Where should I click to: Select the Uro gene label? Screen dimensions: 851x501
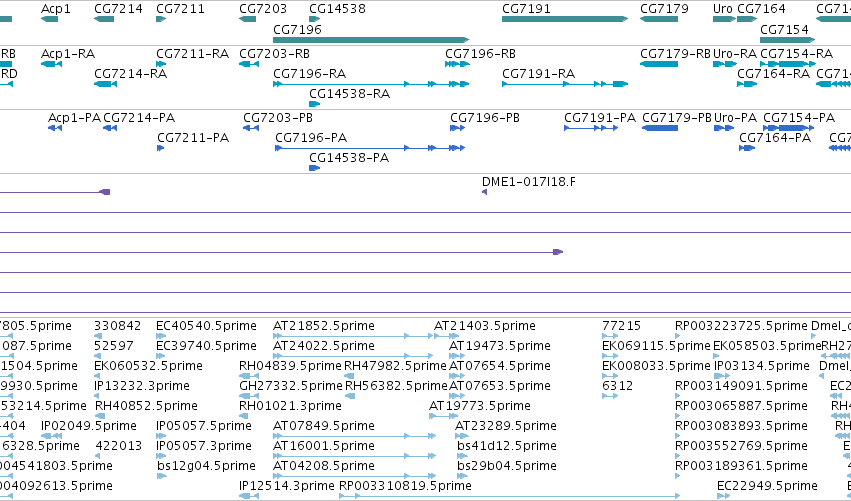tap(723, 9)
